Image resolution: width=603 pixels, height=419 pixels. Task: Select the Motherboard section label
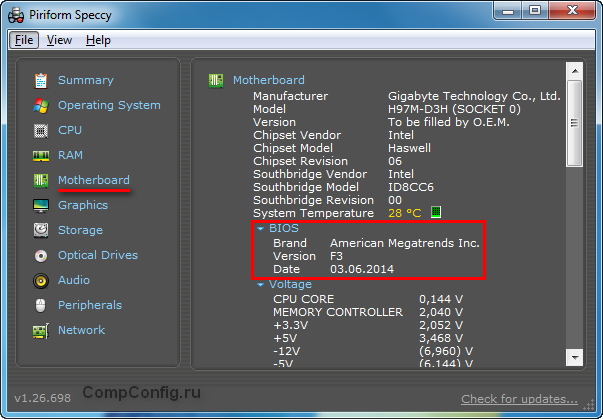click(94, 180)
